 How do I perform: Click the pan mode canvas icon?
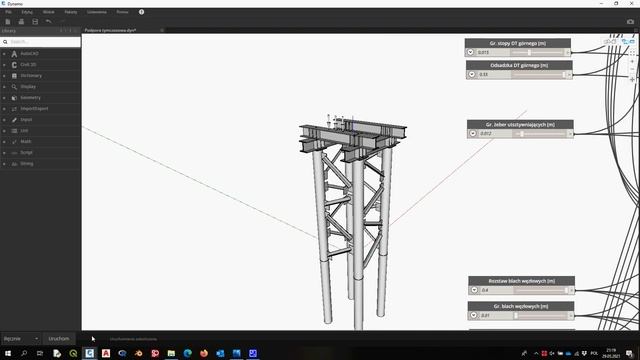coord(632,79)
